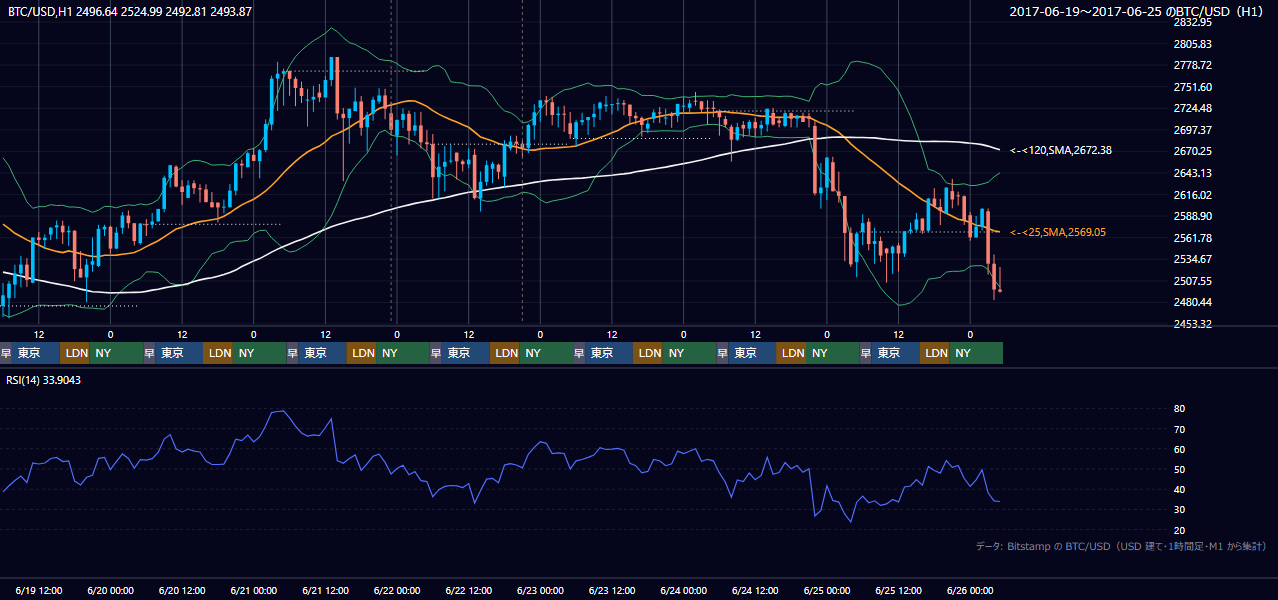The image size is (1278, 600).
Task: Select price axis value 2643.13
Action: [x=1192, y=173]
